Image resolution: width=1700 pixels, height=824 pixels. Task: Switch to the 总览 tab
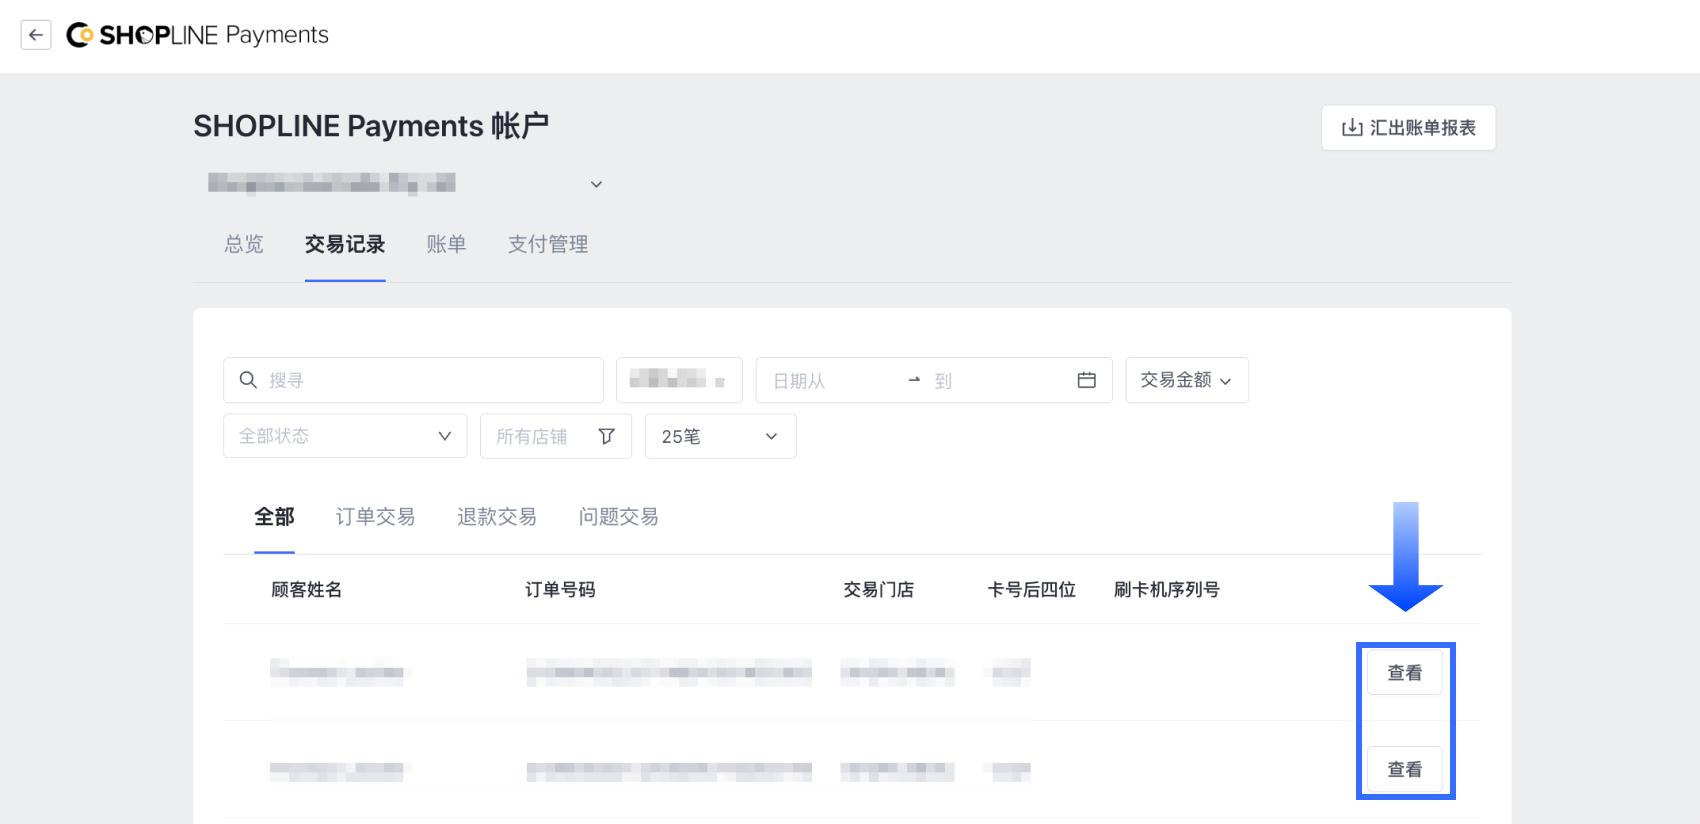[x=244, y=244]
